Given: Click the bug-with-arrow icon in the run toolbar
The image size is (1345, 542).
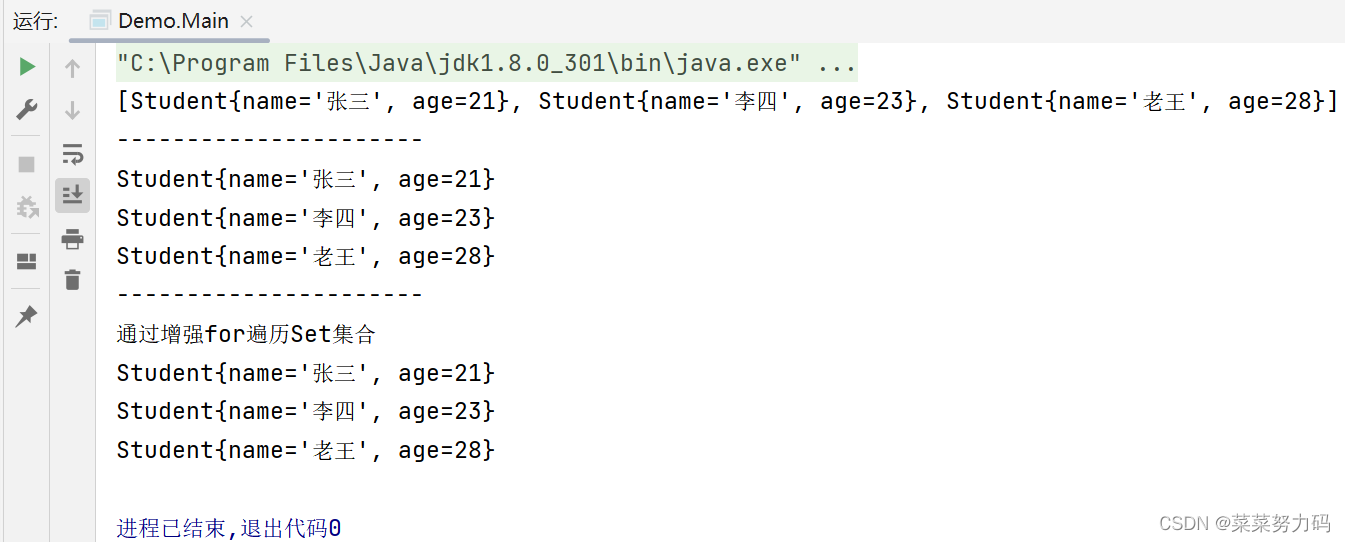Looking at the screenshot, I should 27,207.
